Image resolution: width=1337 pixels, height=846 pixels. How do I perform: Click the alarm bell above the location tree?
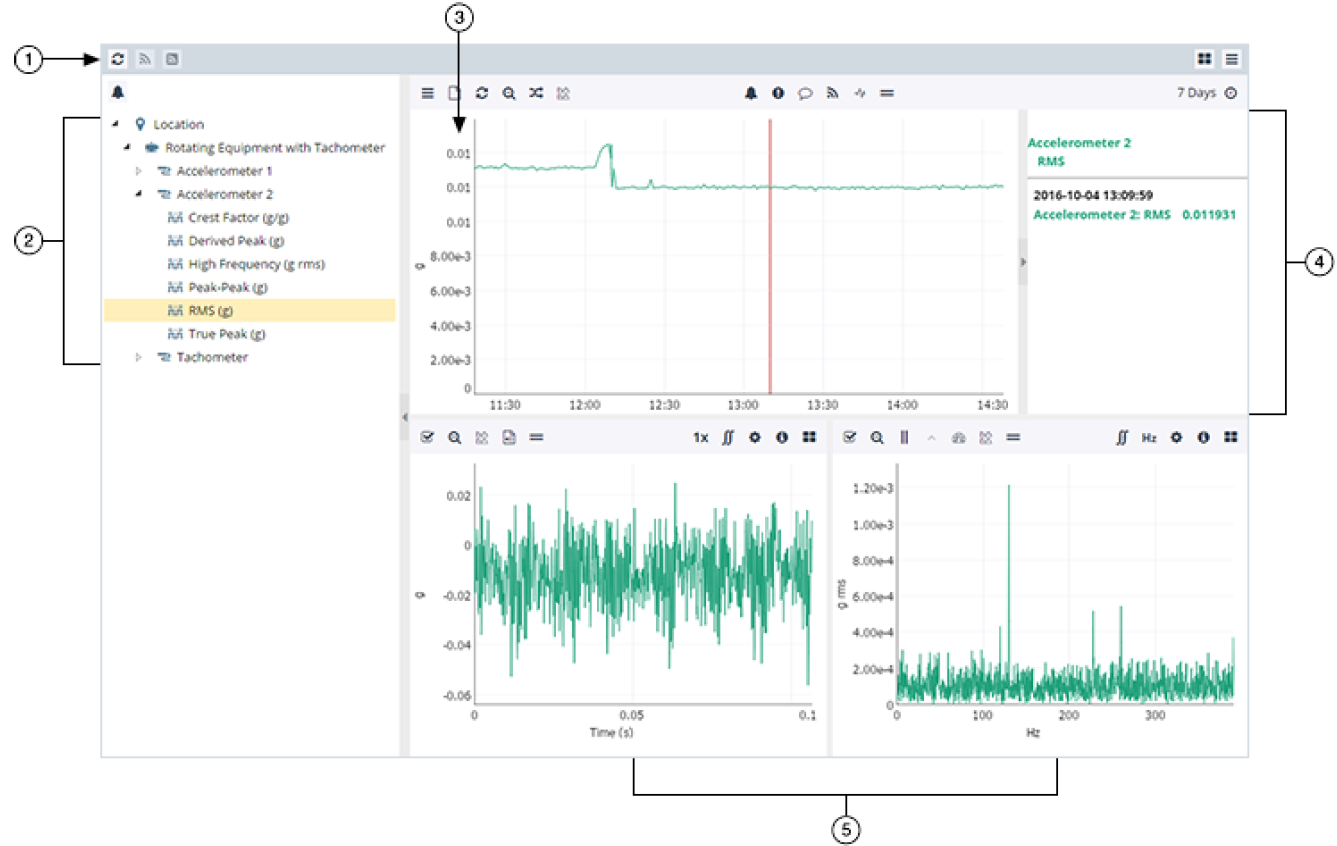(118, 93)
